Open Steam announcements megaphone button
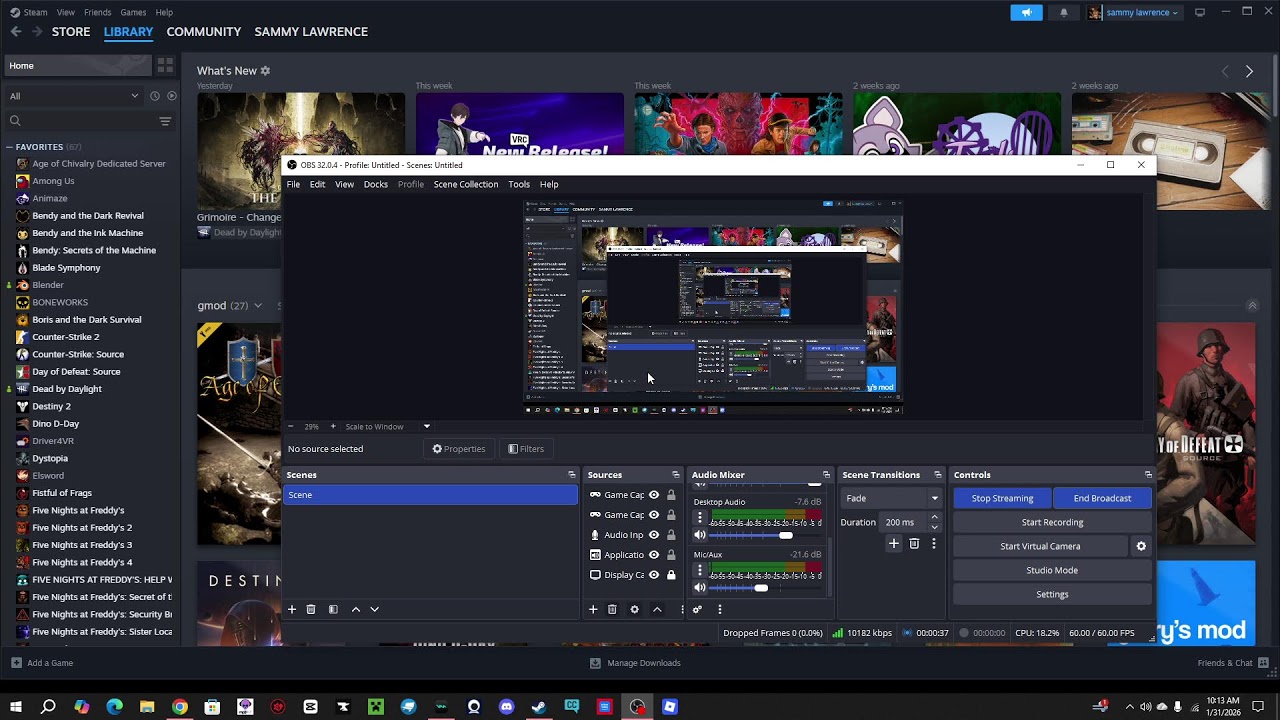 point(1026,12)
